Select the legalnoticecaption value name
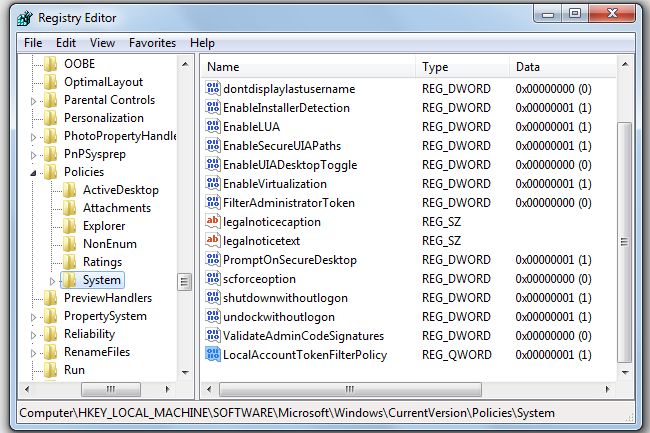 272,222
